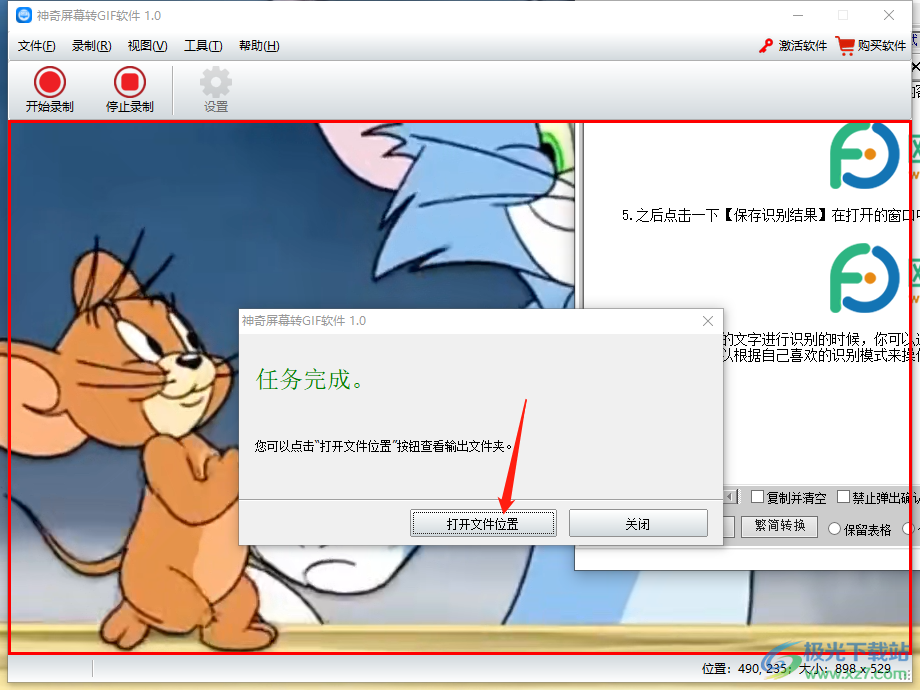Tick the 复制并清空 checkbox
920x690 pixels.
point(757,498)
